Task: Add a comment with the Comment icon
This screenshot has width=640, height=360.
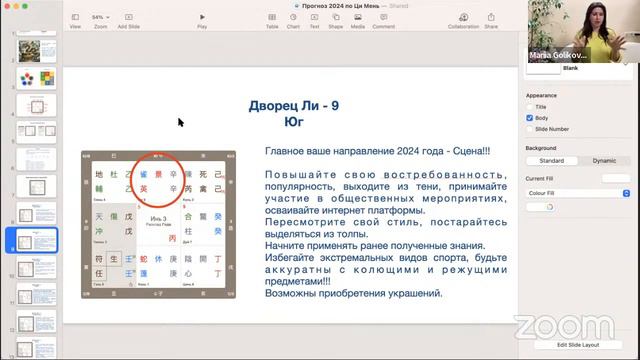Action: click(x=384, y=21)
